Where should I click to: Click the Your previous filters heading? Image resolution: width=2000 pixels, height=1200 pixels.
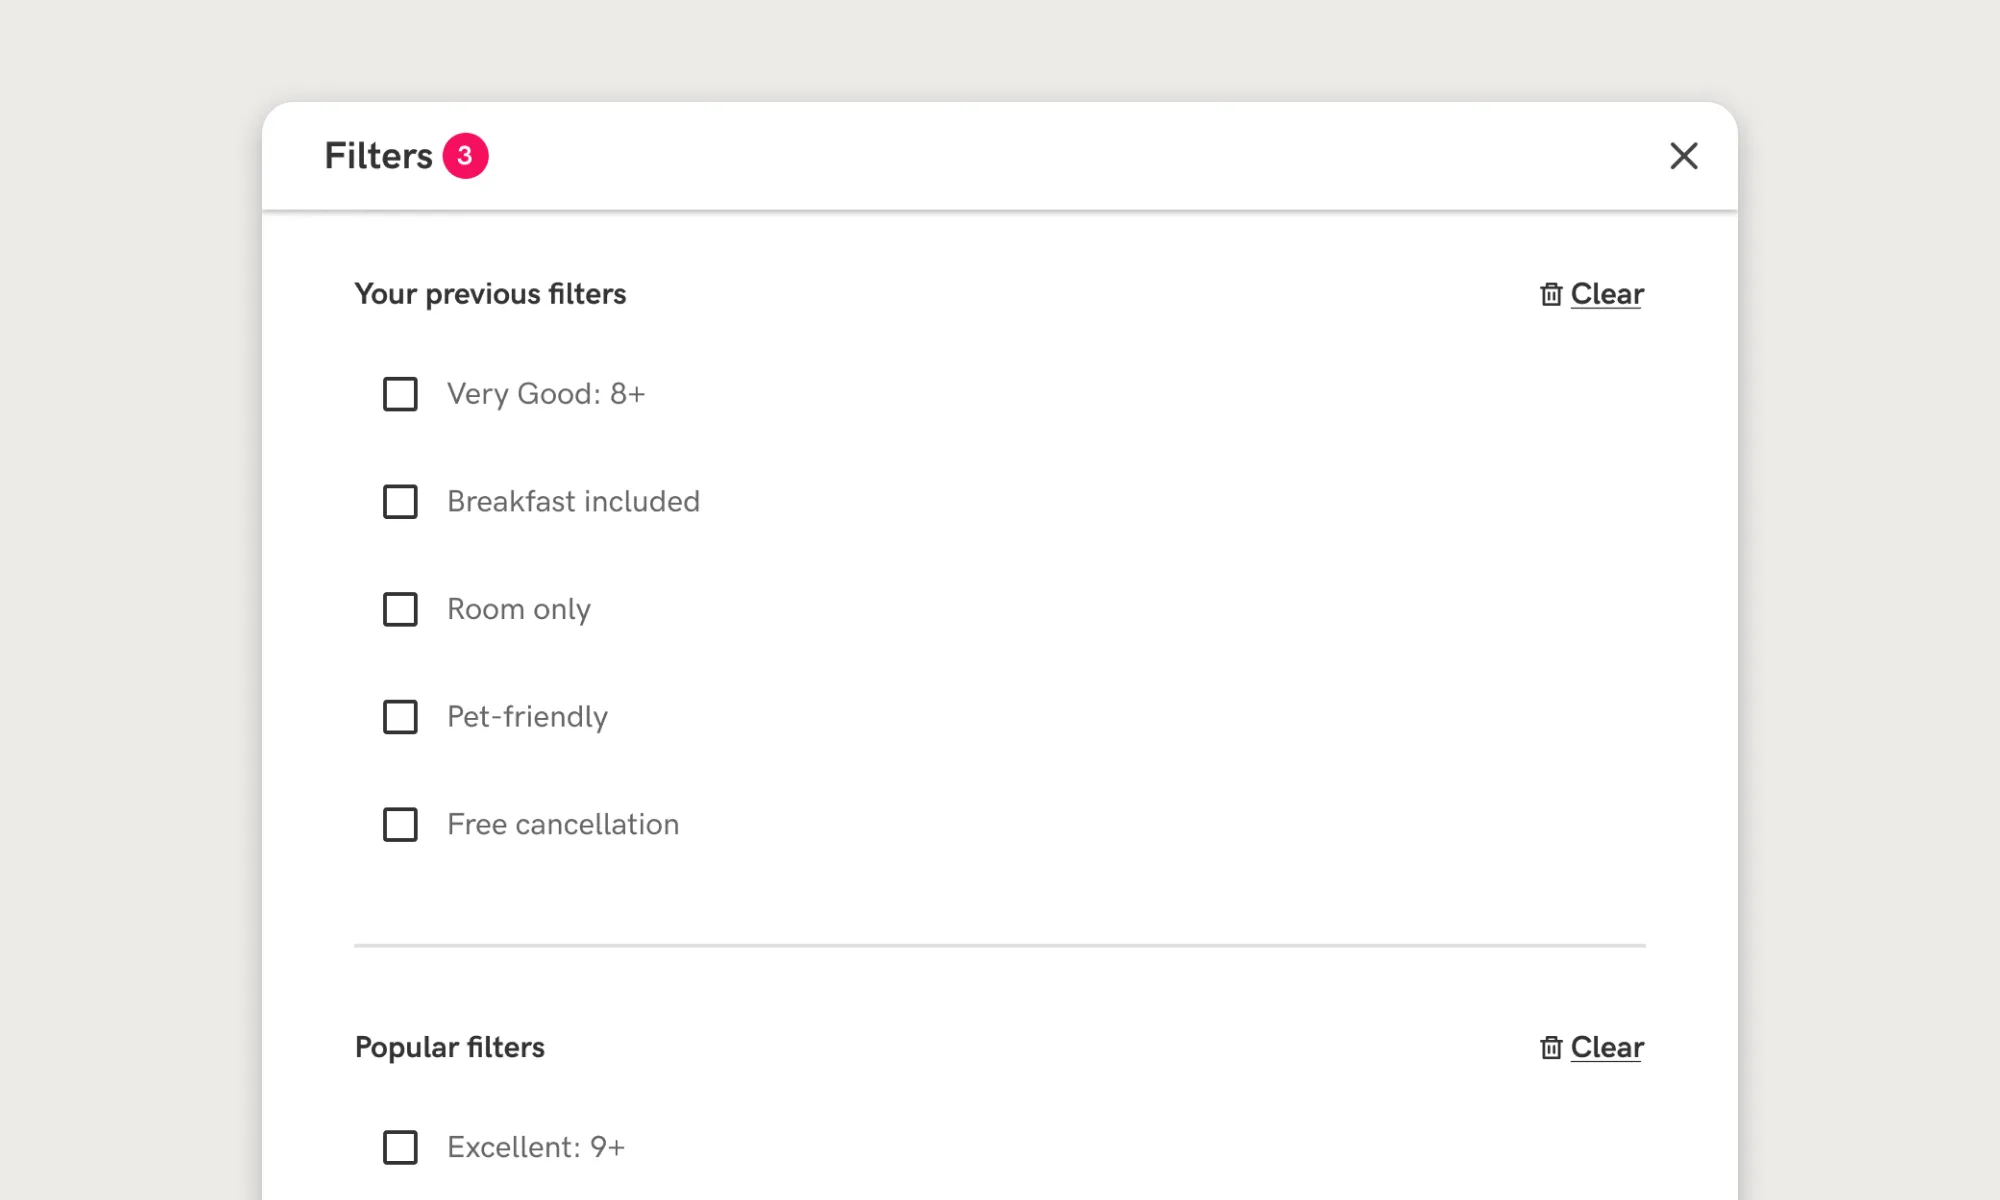(490, 294)
